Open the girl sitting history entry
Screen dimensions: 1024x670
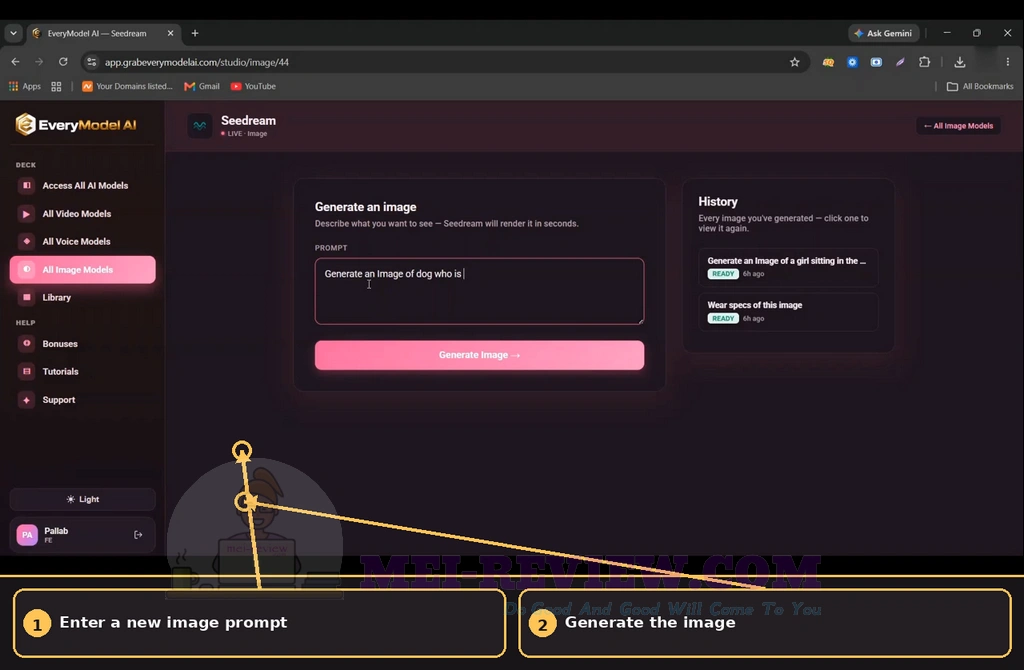pos(788,267)
